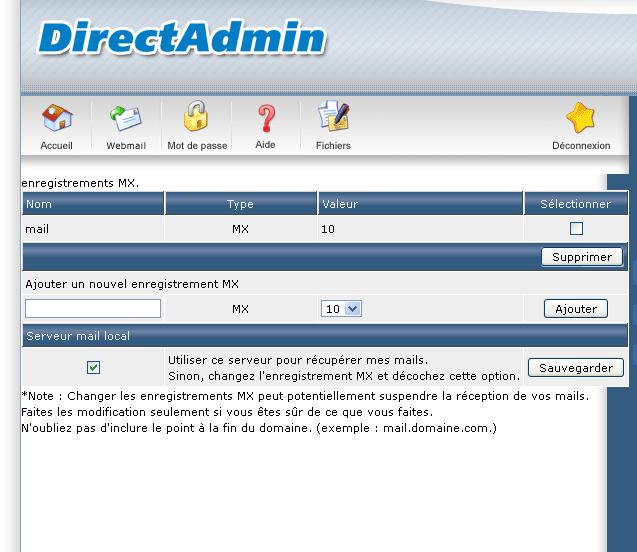The width and height of the screenshot is (637, 552).
Task: Click the Sélectionner column header
Action: 576,204
